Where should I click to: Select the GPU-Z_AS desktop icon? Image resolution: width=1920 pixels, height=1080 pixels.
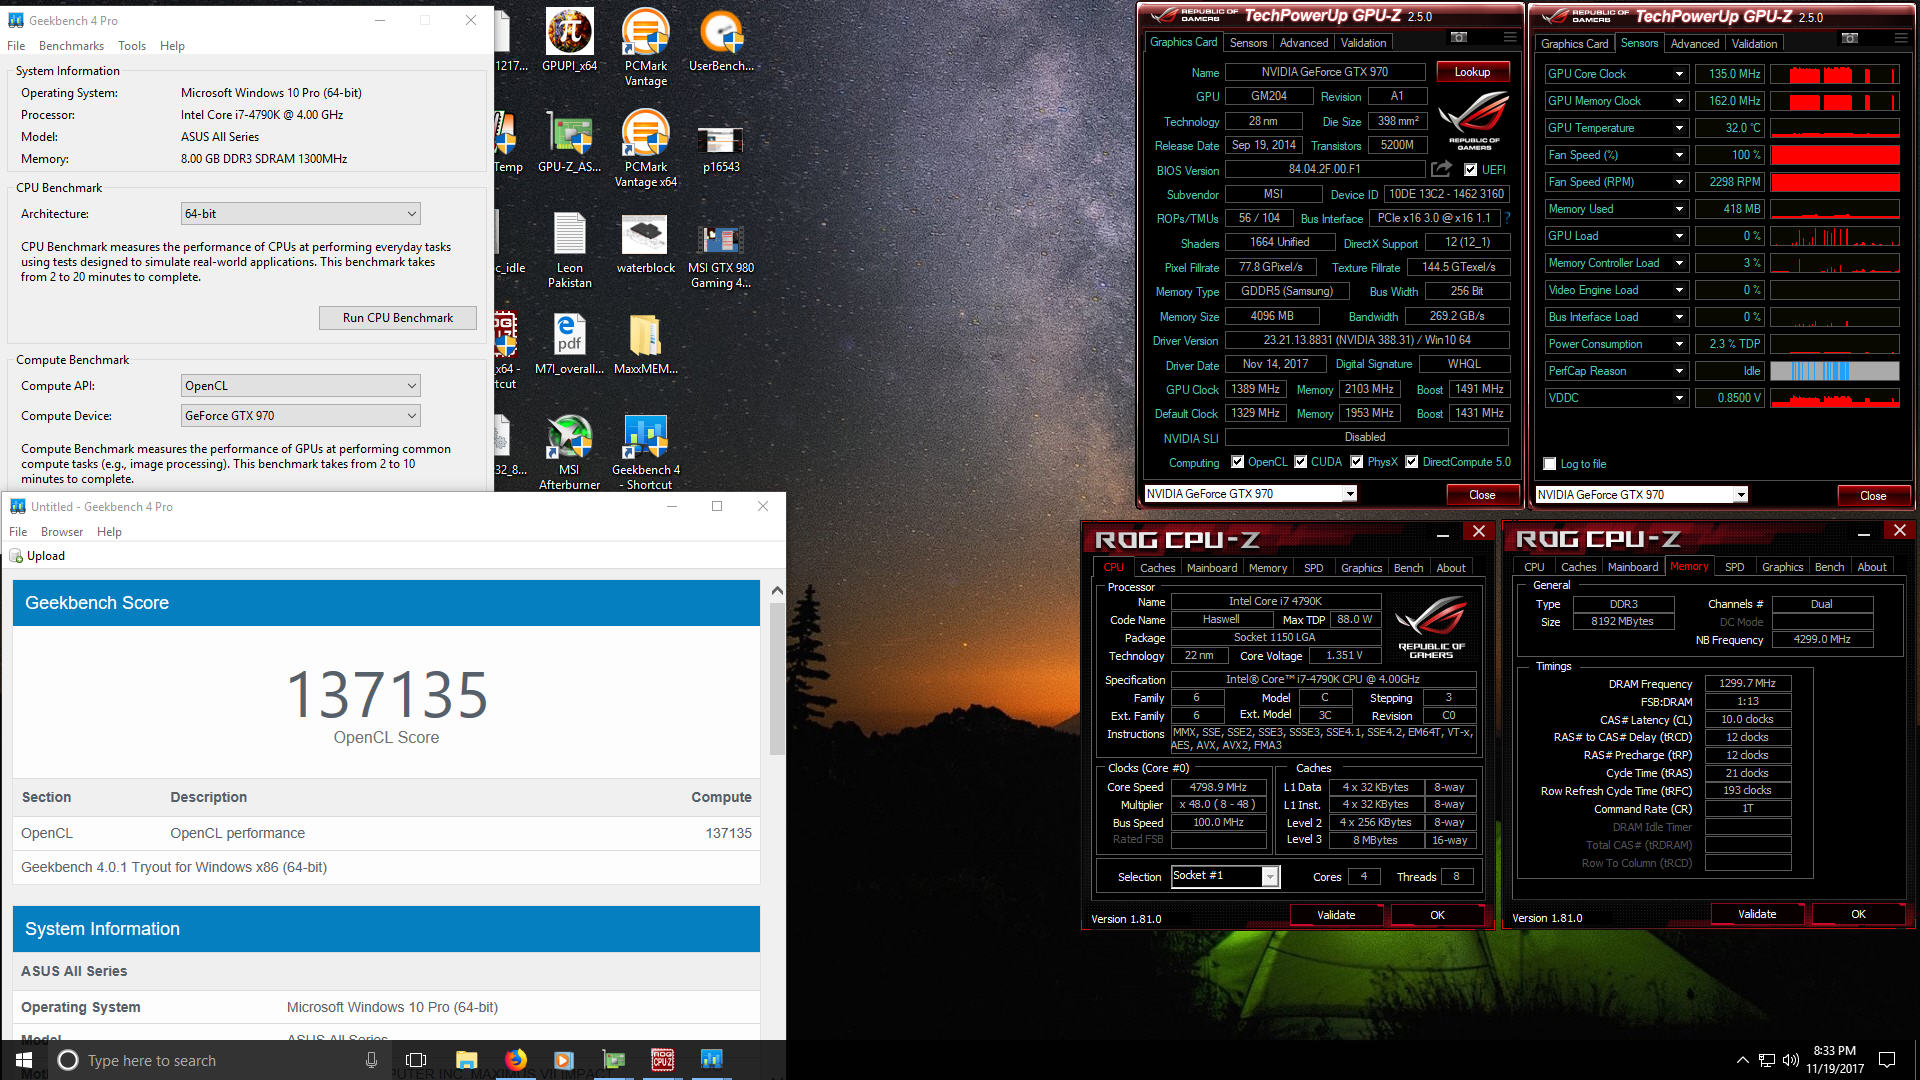(x=569, y=140)
